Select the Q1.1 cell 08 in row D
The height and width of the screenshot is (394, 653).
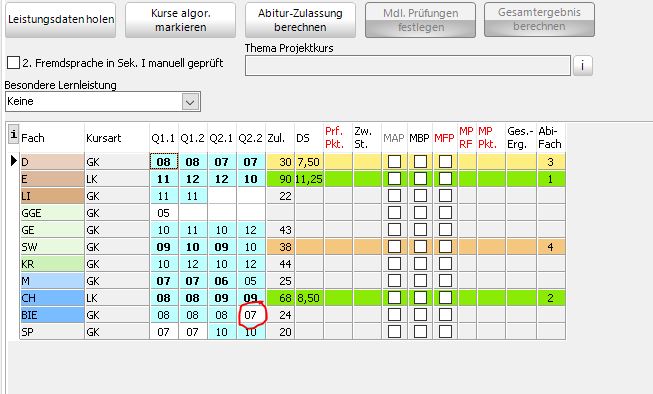point(164,162)
